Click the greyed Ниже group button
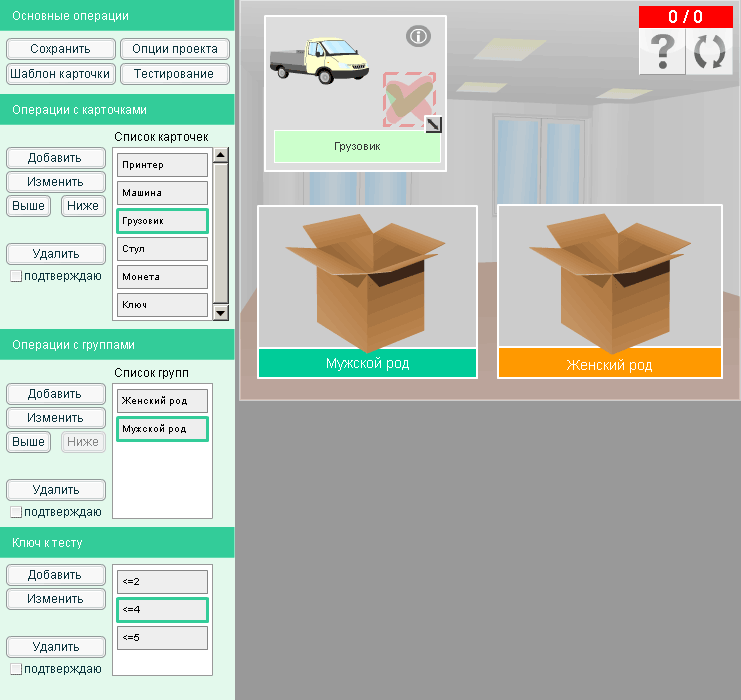The width and height of the screenshot is (741, 700). click(83, 442)
